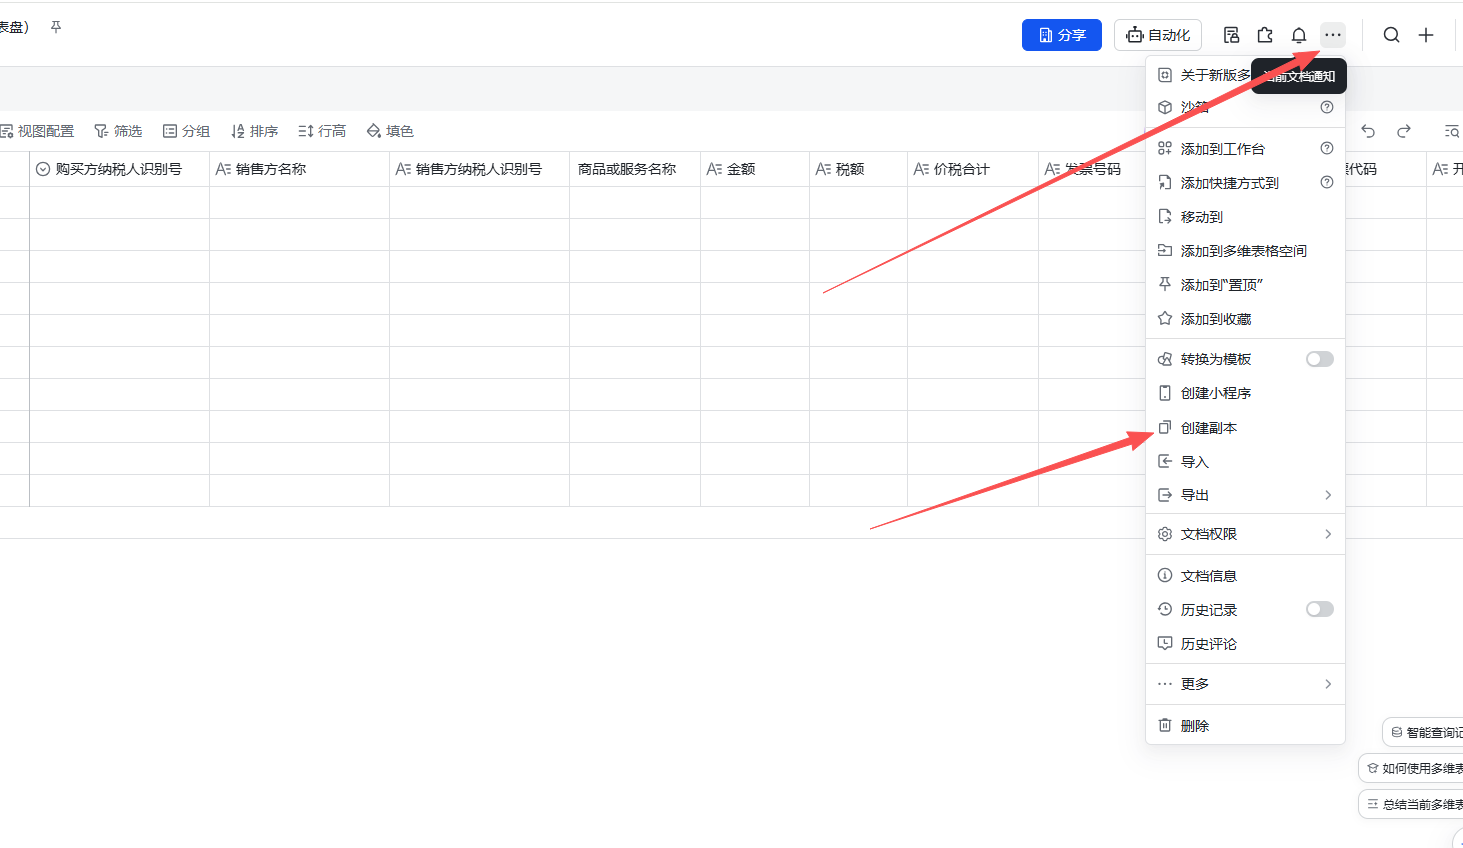Open the 筛选 filter tool

(x=118, y=131)
